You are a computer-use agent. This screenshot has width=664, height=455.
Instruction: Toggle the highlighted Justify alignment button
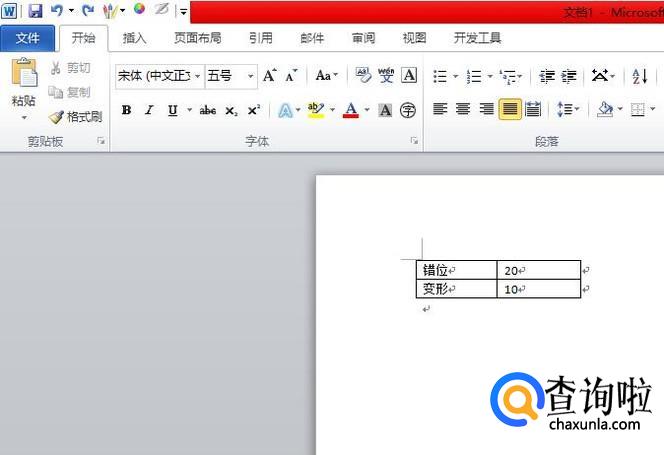click(x=510, y=109)
